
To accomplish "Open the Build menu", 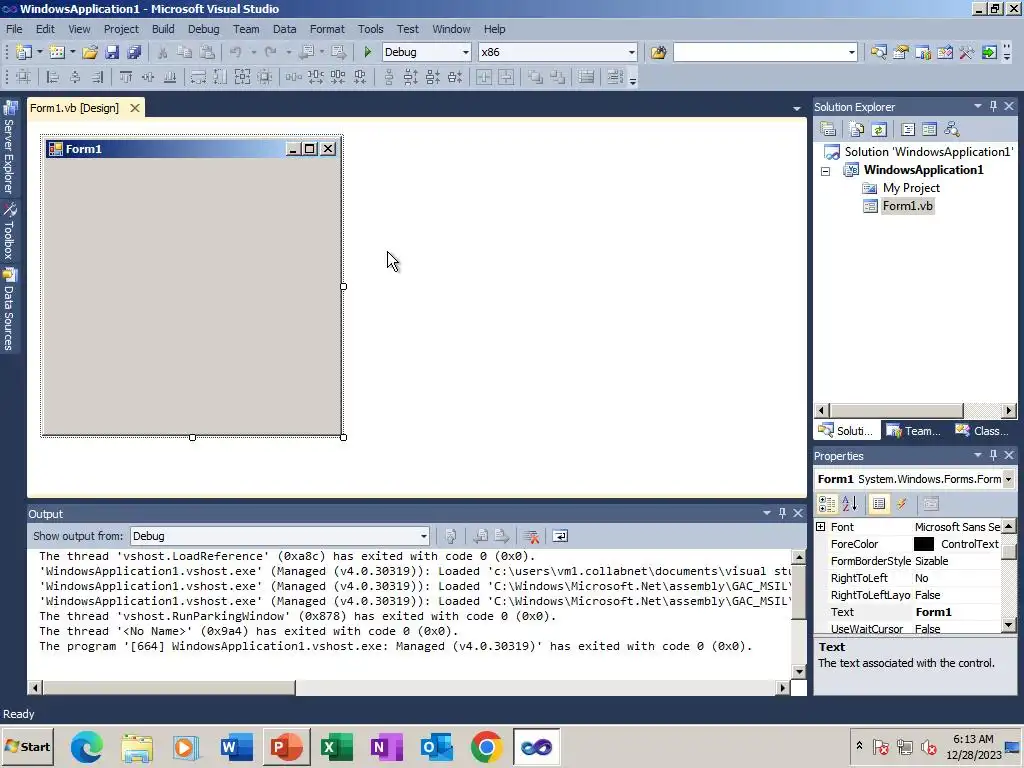I will [x=163, y=29].
